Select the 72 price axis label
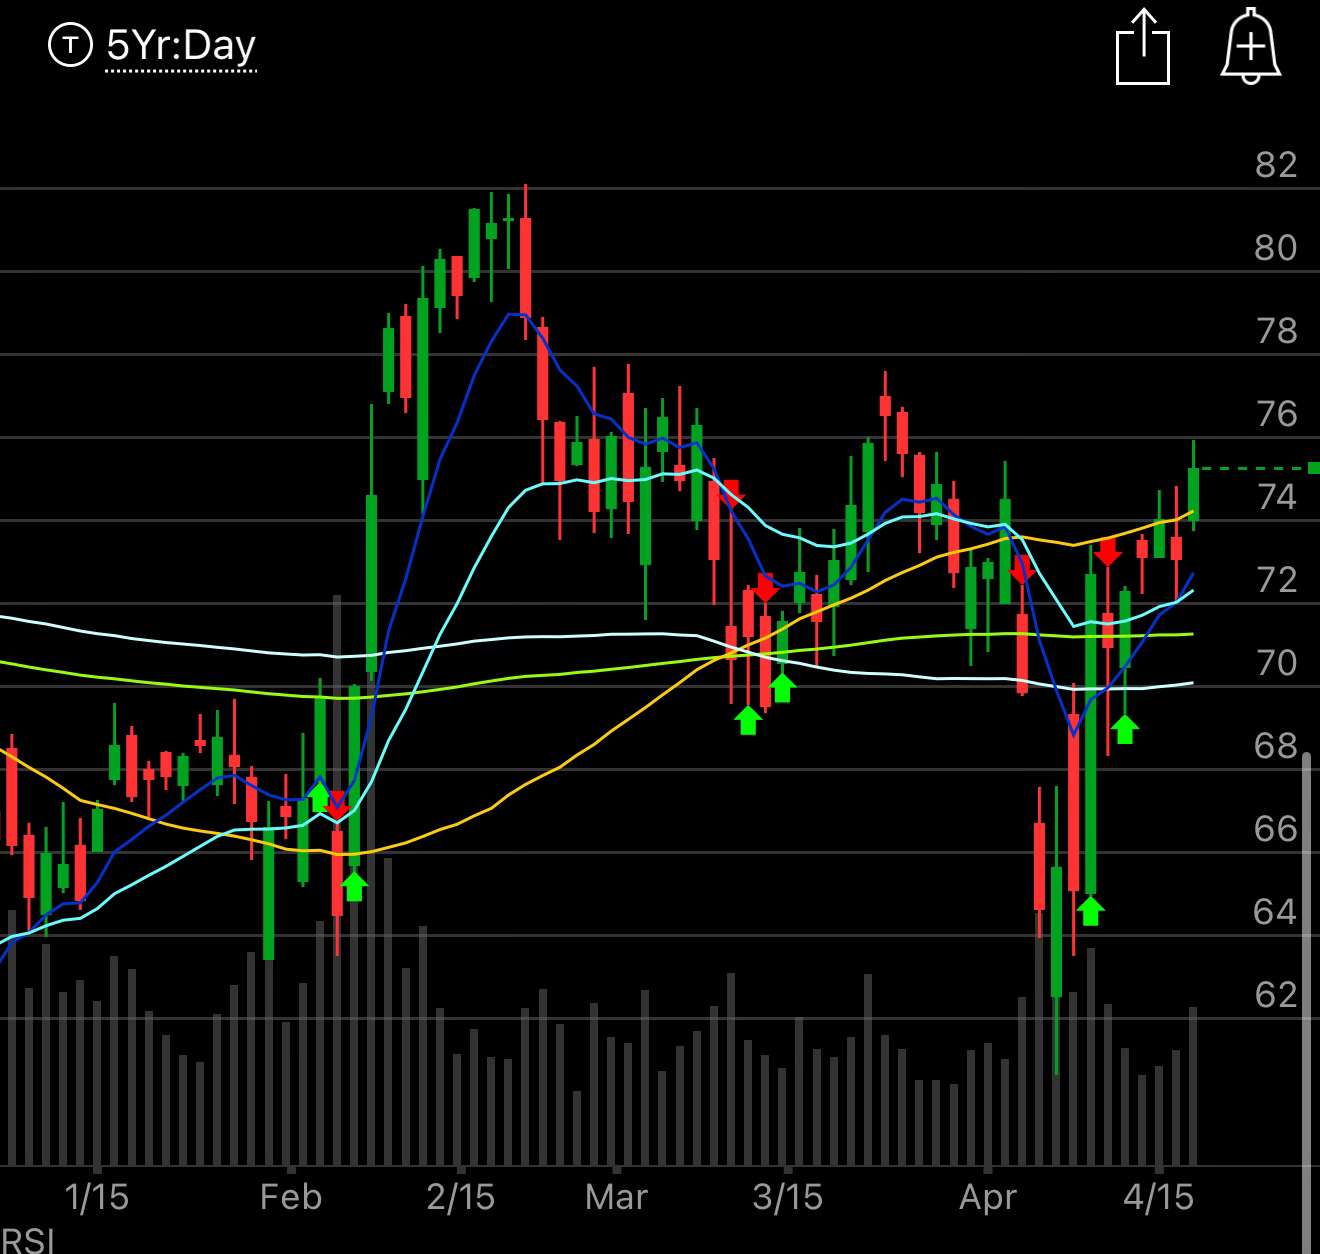This screenshot has height=1254, width=1320. (1275, 580)
